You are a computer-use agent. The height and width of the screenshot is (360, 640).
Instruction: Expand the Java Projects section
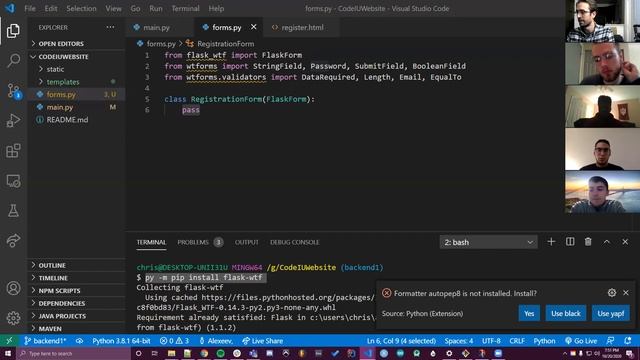tap(76, 316)
